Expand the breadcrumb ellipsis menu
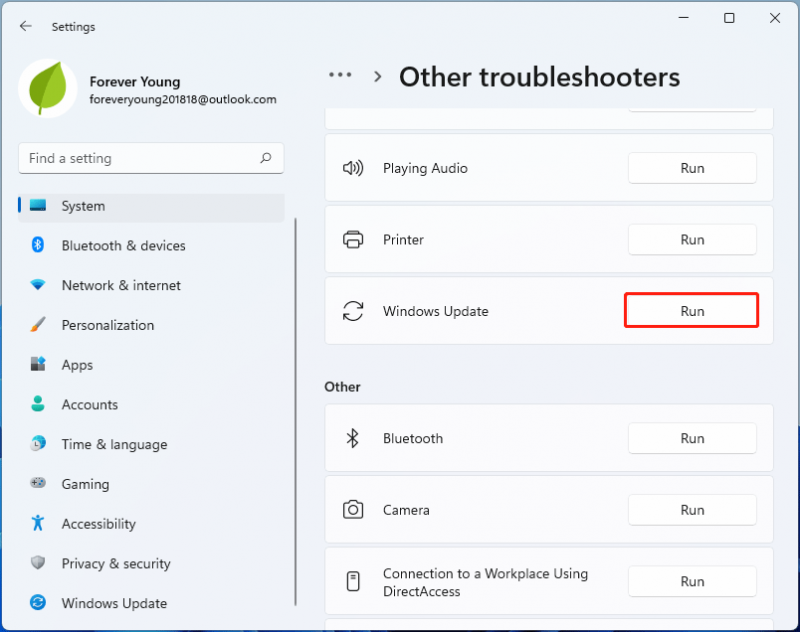 coord(340,75)
